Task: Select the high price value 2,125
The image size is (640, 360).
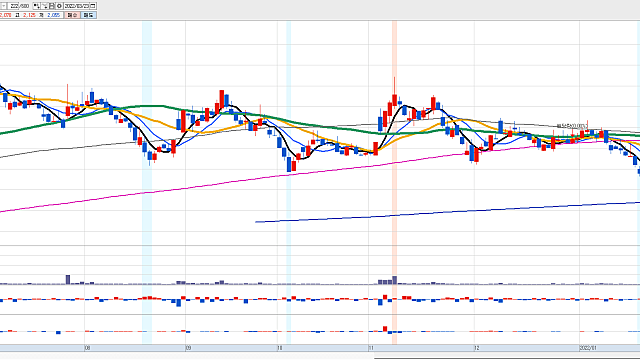Action: pyautogui.click(x=29, y=15)
